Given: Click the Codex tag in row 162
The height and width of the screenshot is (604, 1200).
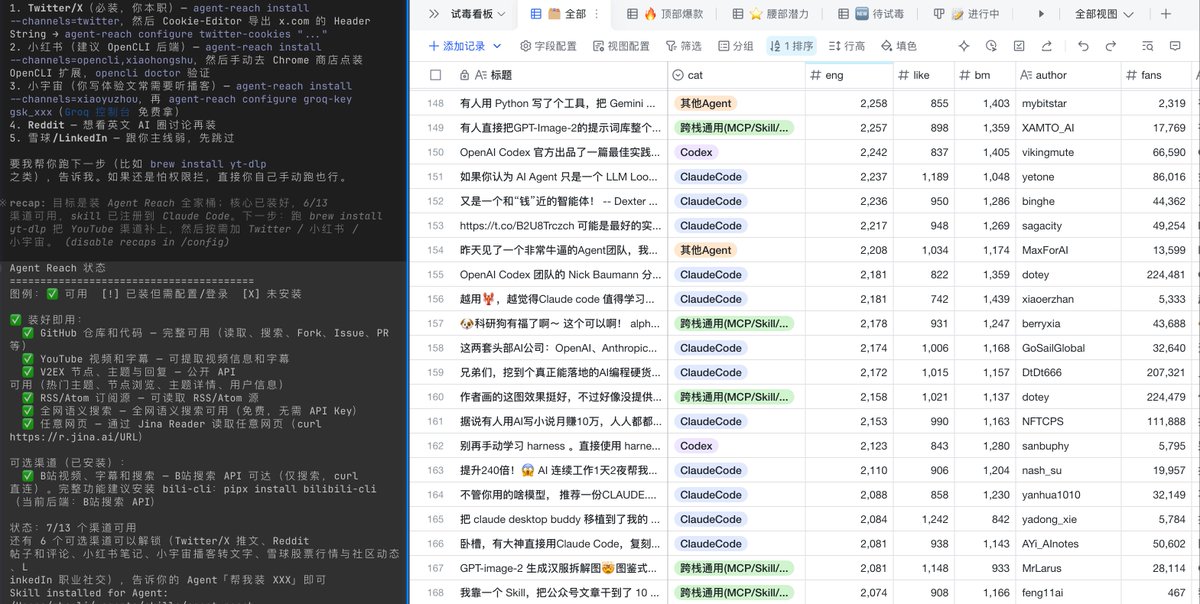Looking at the screenshot, I should pyautogui.click(x=696, y=446).
